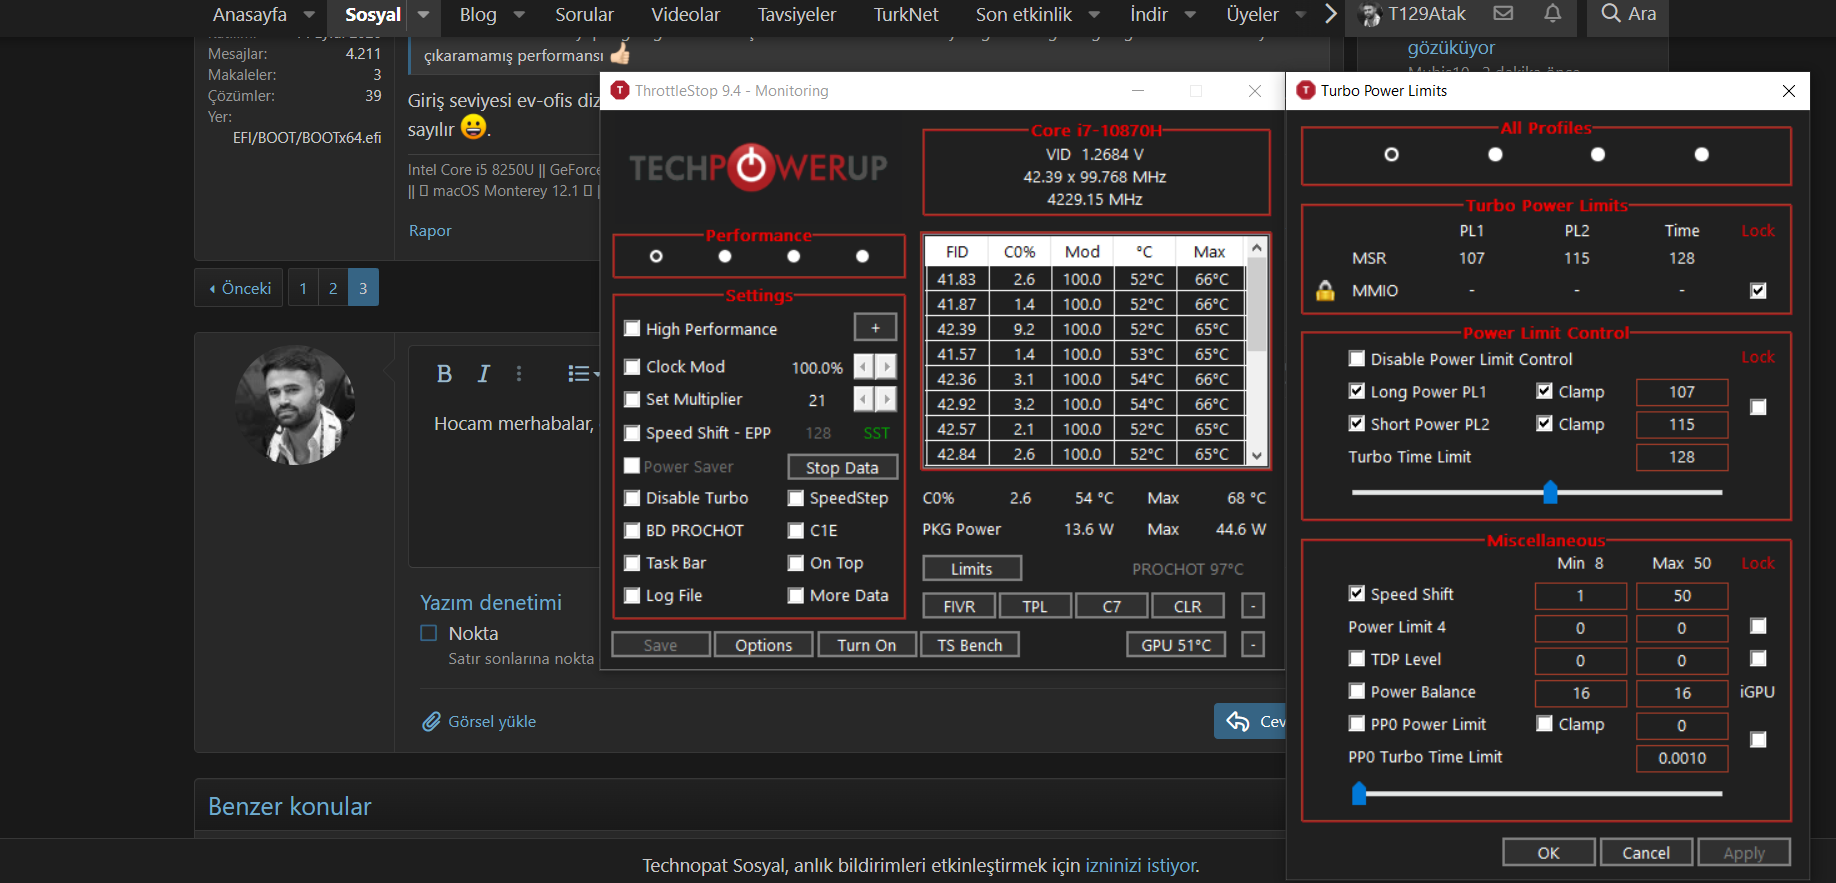This screenshot has height=883, width=1836.
Task: Click the minus button beside CLR
Action: tap(1253, 606)
